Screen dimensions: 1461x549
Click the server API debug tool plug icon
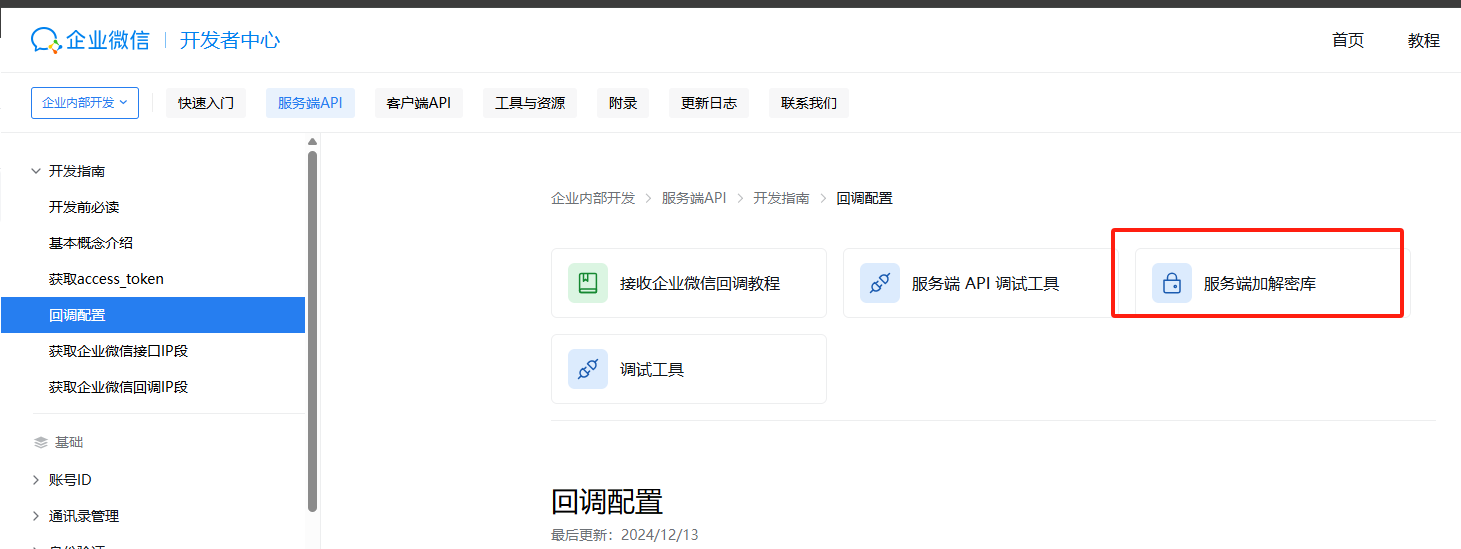(x=880, y=283)
